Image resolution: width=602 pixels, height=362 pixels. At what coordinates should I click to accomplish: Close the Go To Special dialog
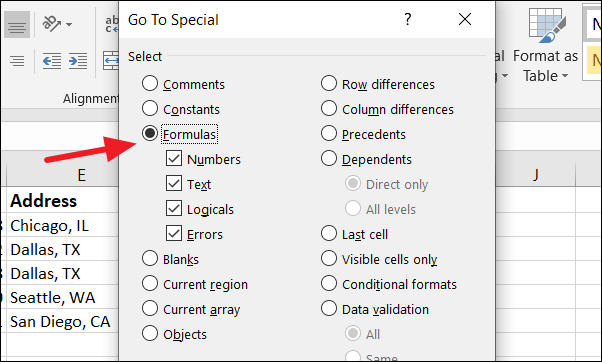coord(465,19)
